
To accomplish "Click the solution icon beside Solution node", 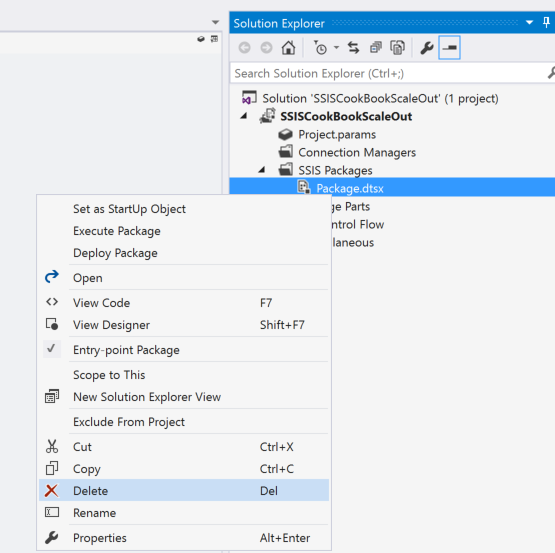I will [249, 97].
